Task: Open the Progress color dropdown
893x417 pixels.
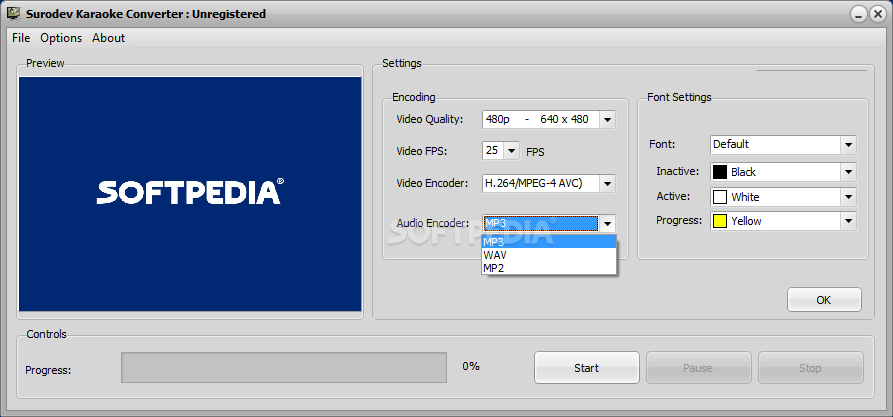Action: pyautogui.click(x=849, y=221)
